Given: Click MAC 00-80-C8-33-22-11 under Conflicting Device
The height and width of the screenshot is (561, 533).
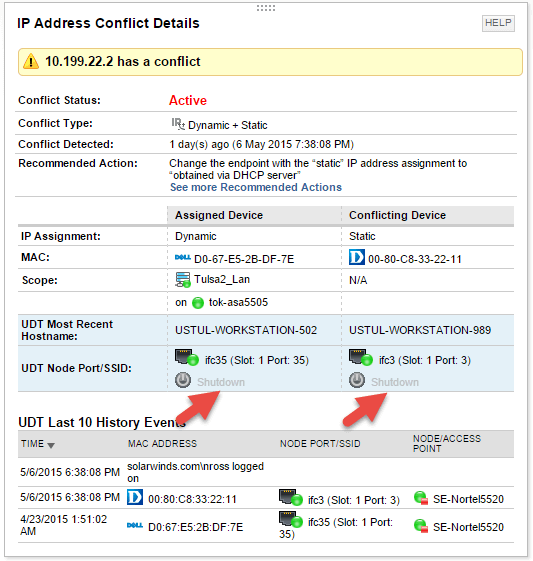Looking at the screenshot, I should click(415, 259).
